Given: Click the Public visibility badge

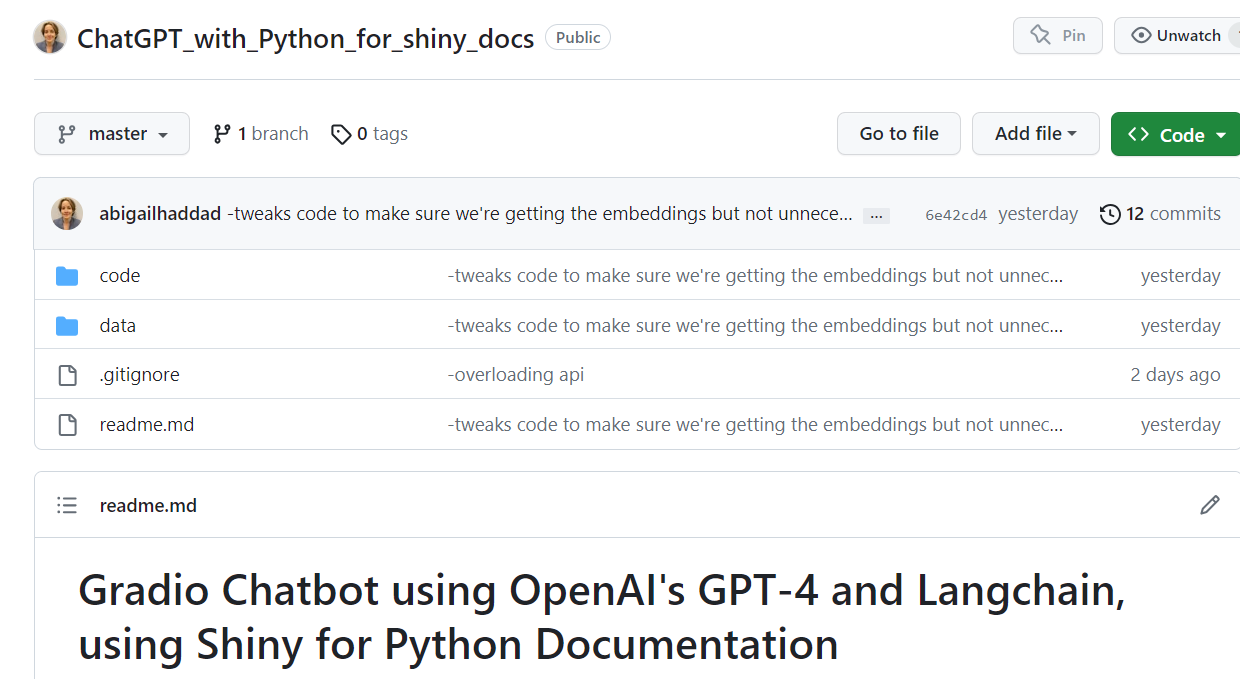Looking at the screenshot, I should 578,38.
